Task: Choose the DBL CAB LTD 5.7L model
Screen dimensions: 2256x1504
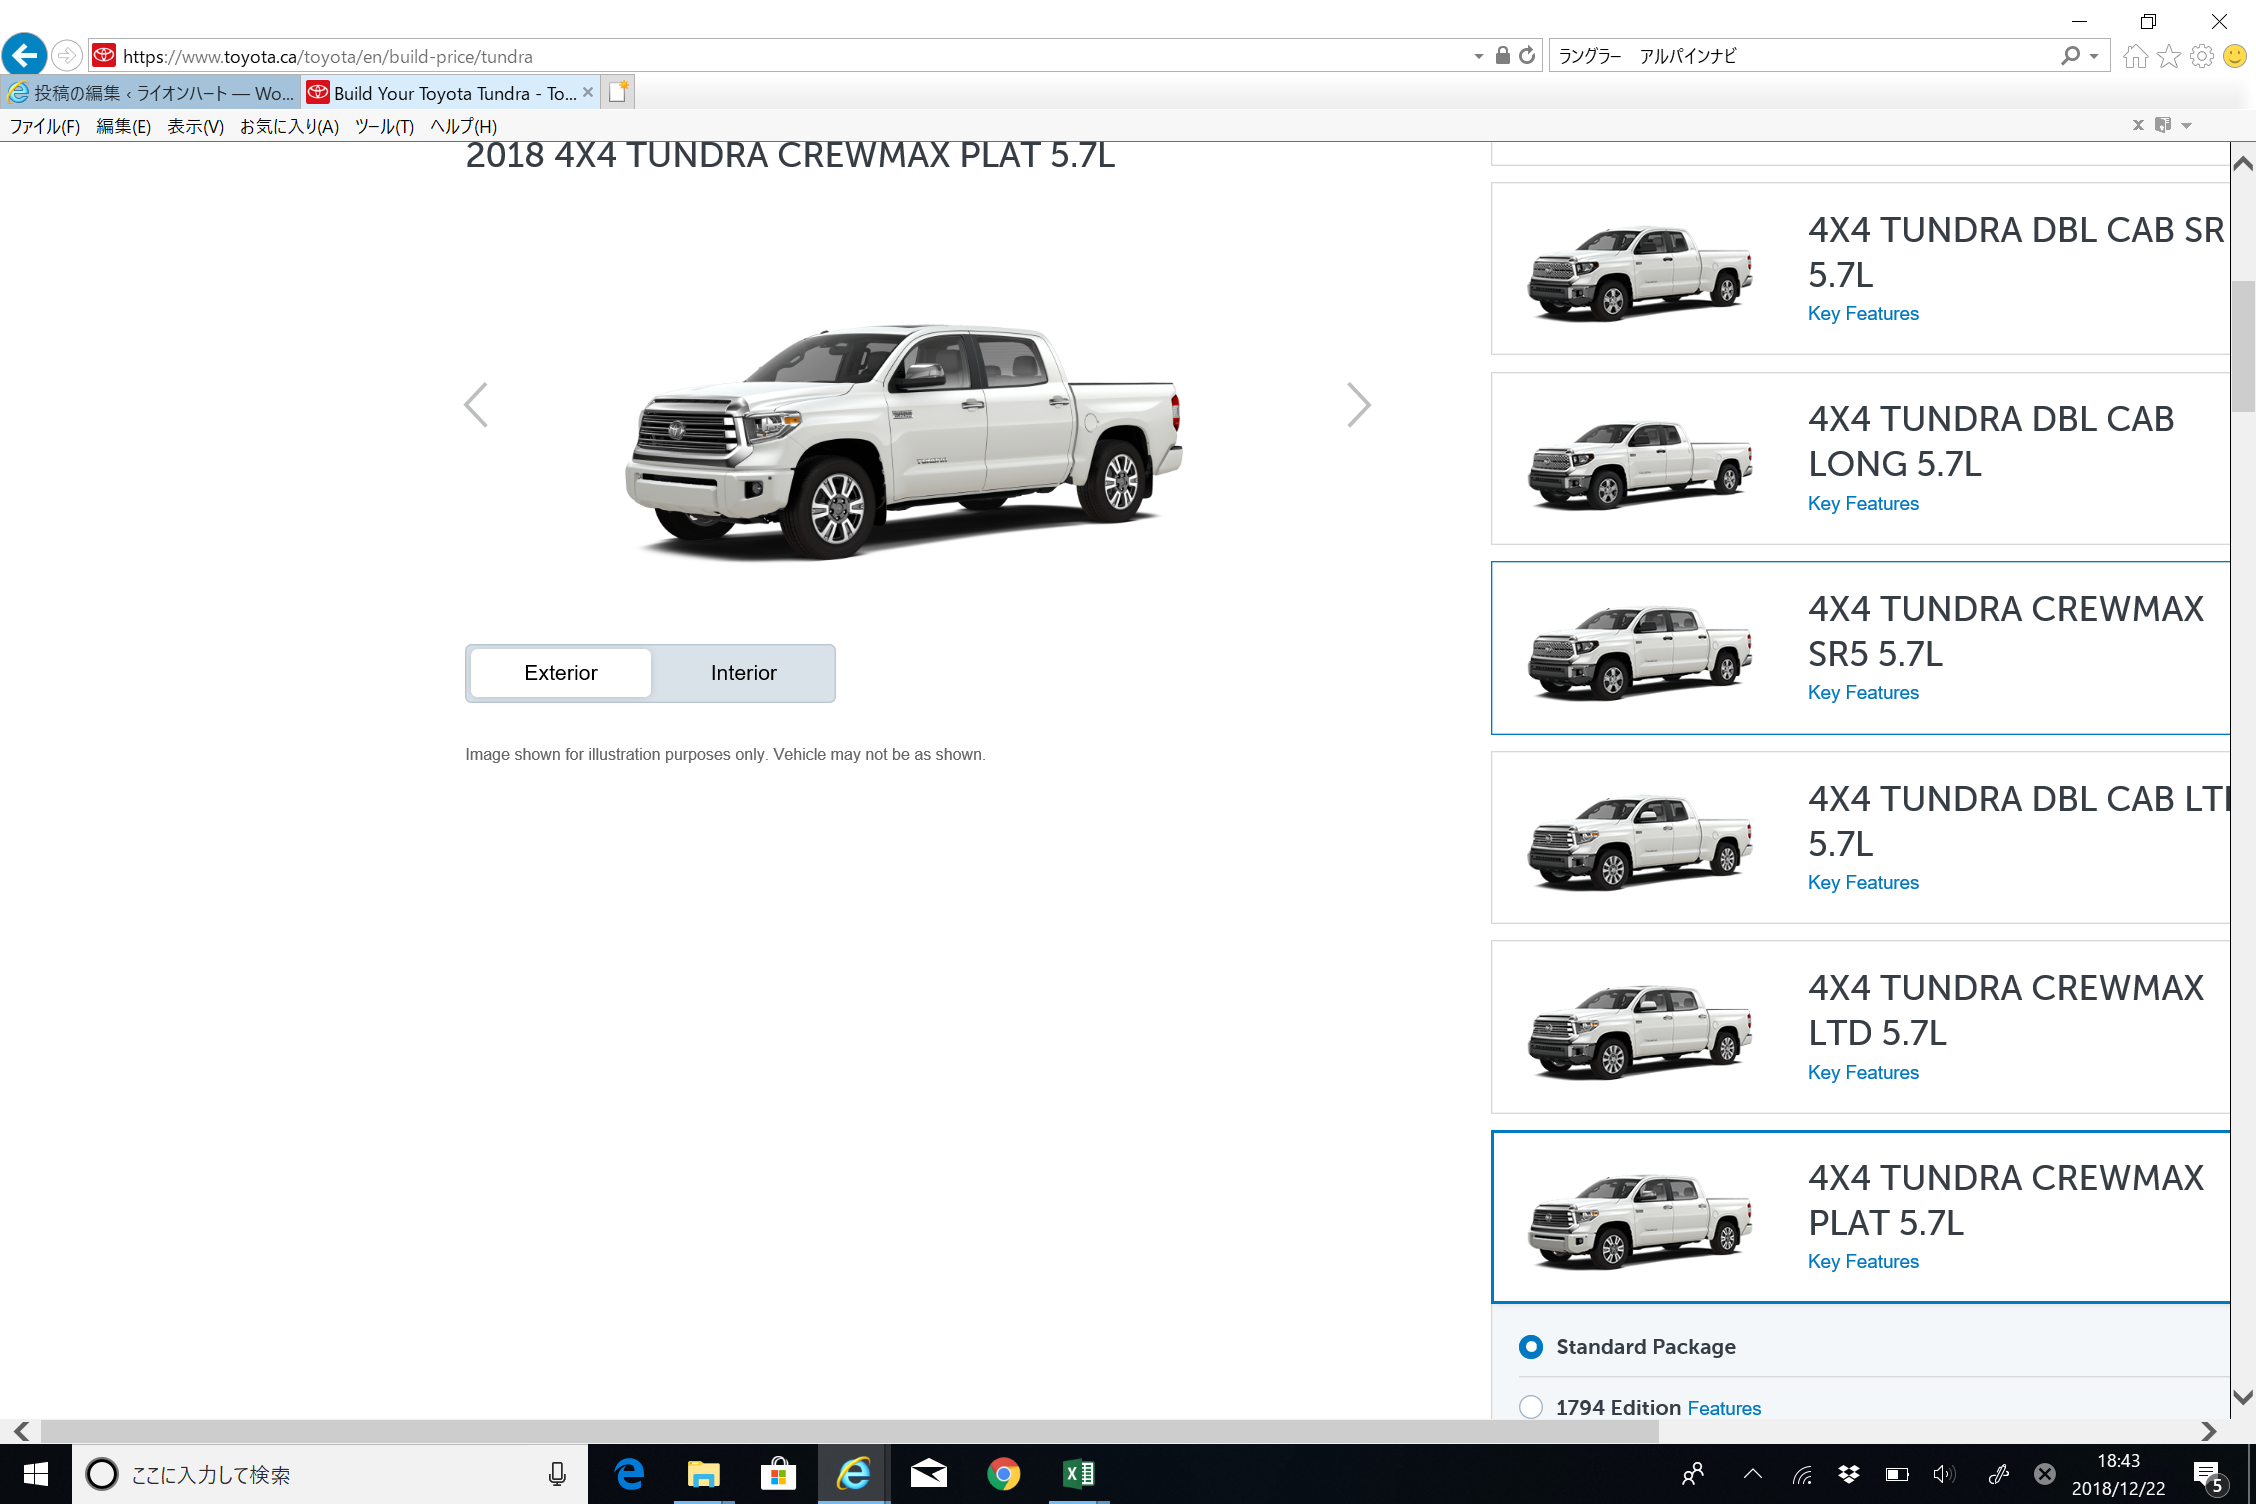Action: [x=1860, y=837]
